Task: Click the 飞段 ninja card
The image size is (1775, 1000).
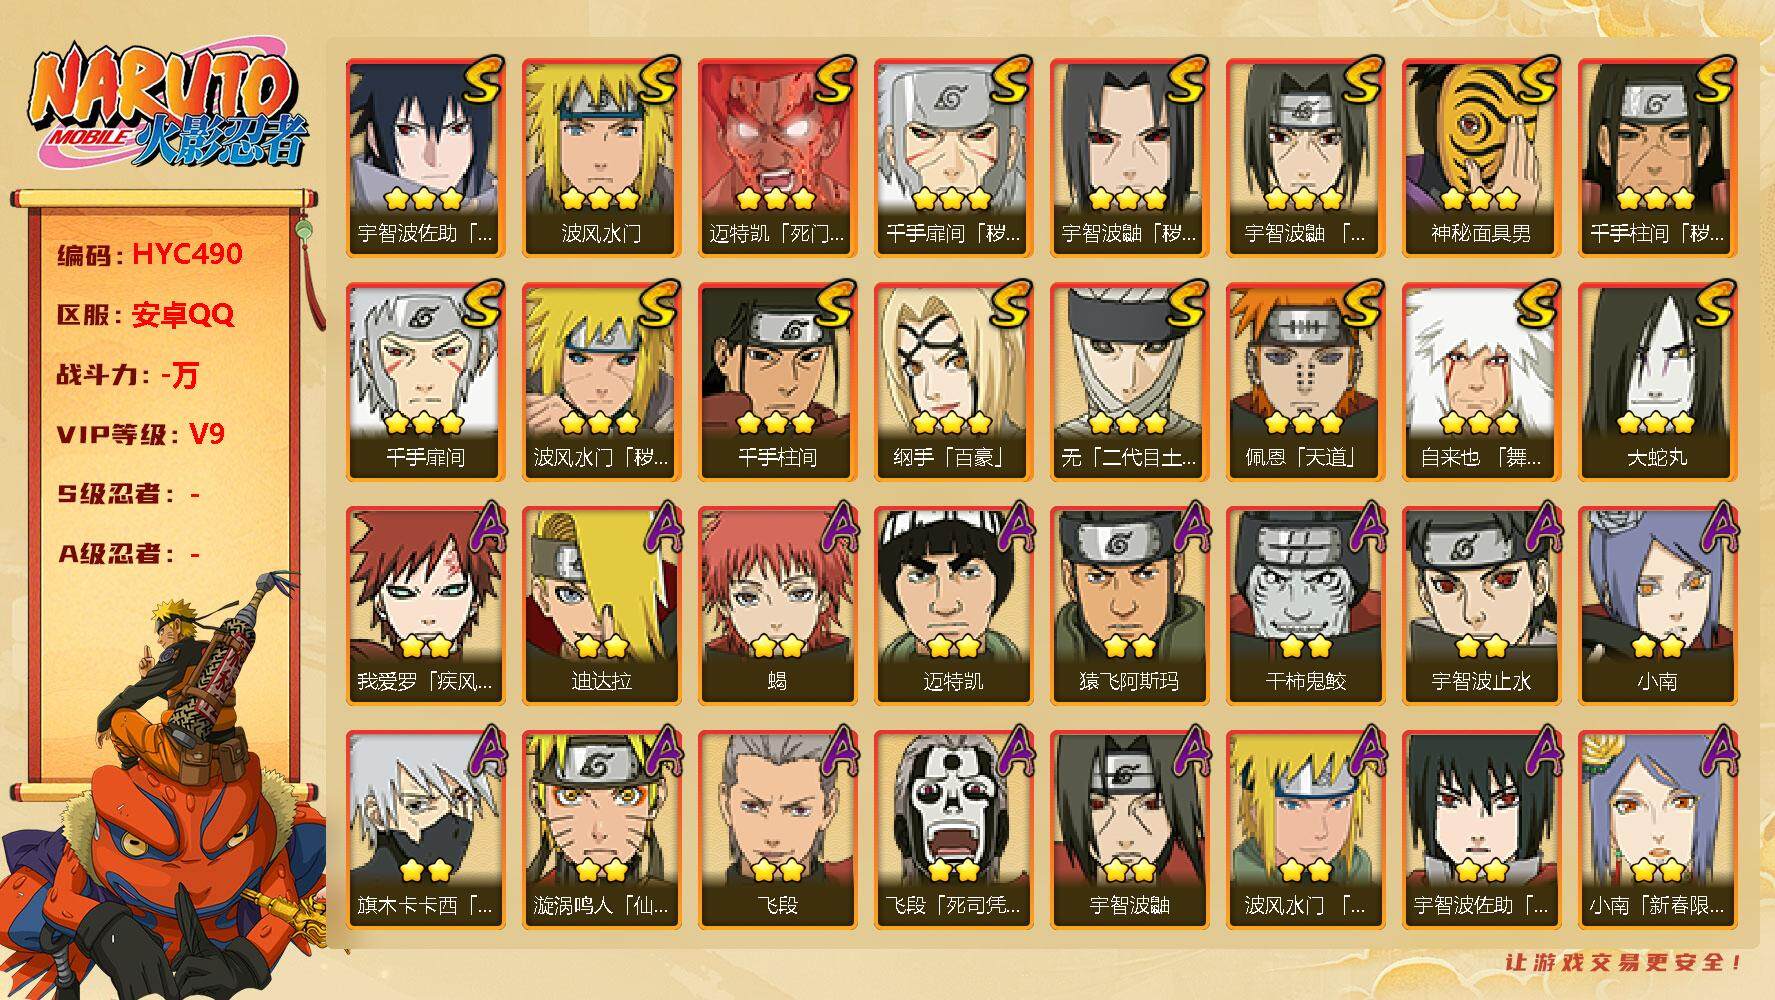Action: pyautogui.click(x=777, y=830)
